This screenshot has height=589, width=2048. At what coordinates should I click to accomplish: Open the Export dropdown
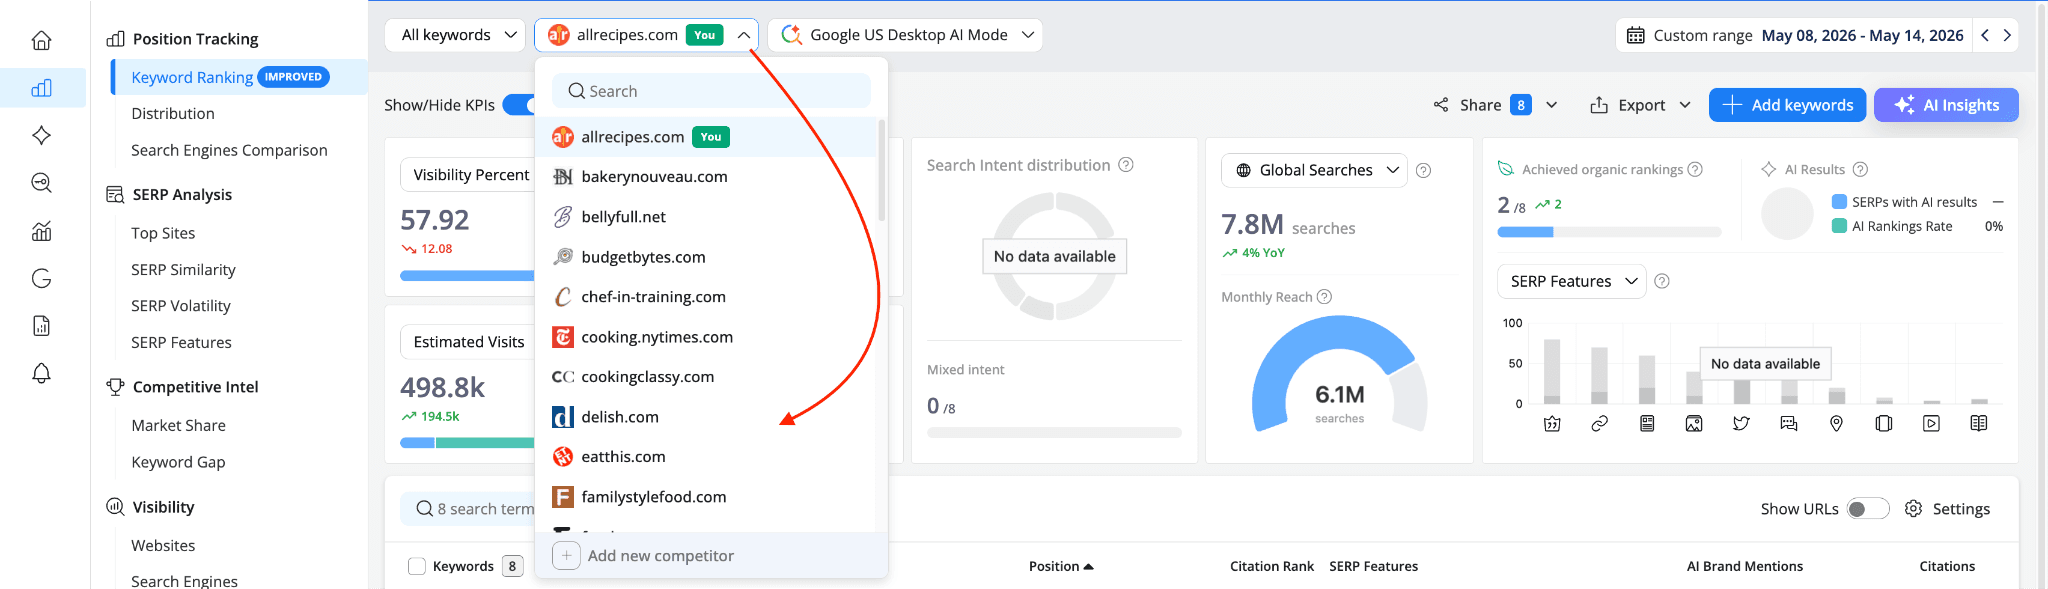coord(1641,105)
